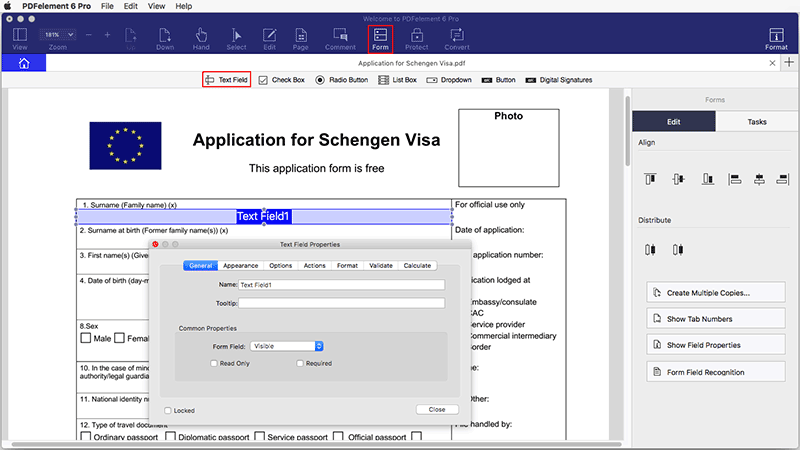
Task: Open the Appearance tab in properties dialog
Action: click(240, 265)
